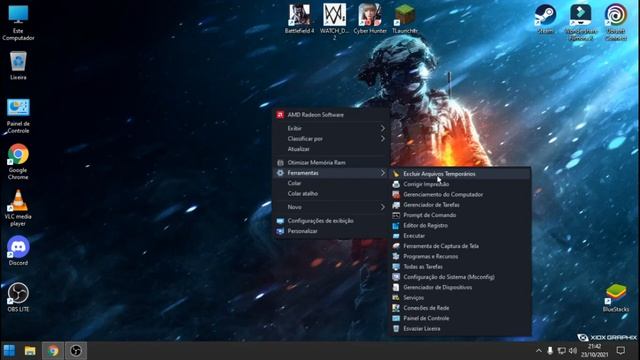The image size is (640, 360).
Task: Open Editor do Registro entry
Action: (x=460, y=225)
